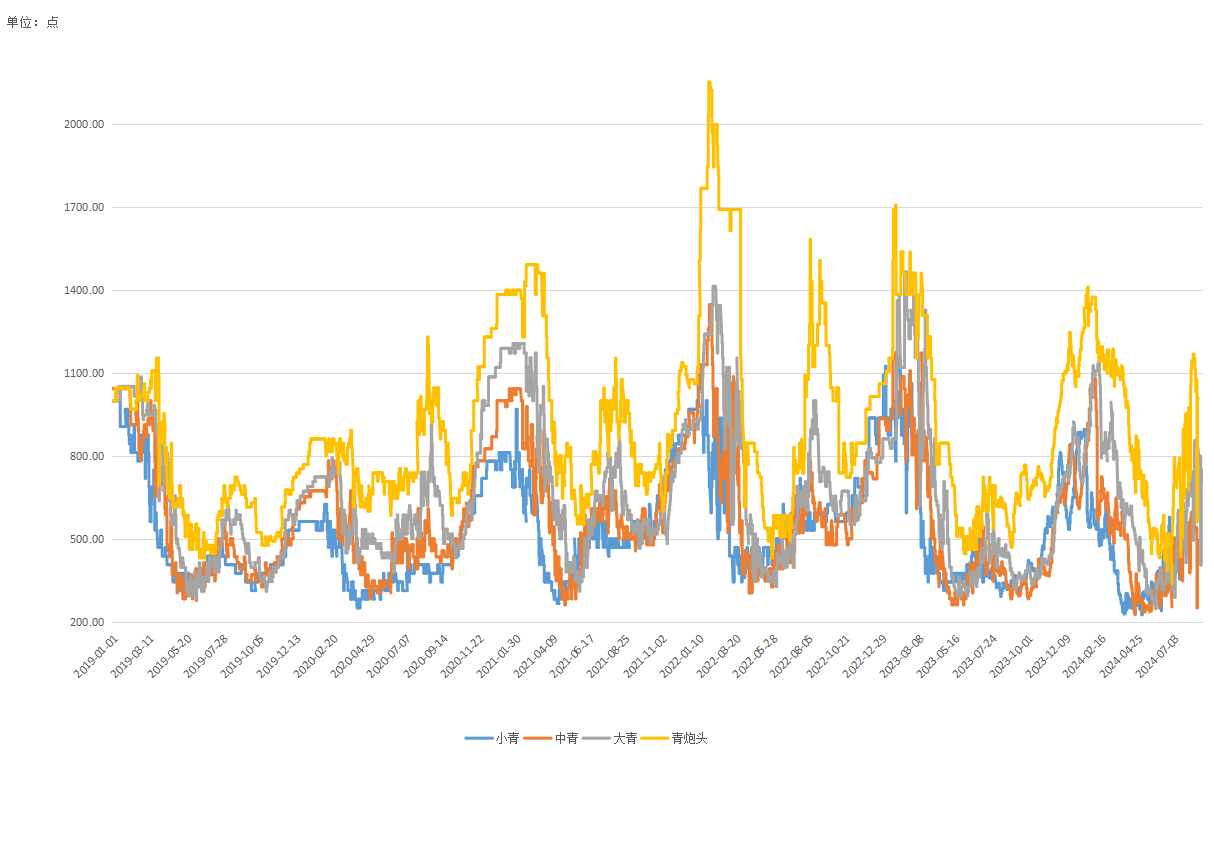
Task: Click the gray legend swatch for 大青
Action: tap(597, 739)
